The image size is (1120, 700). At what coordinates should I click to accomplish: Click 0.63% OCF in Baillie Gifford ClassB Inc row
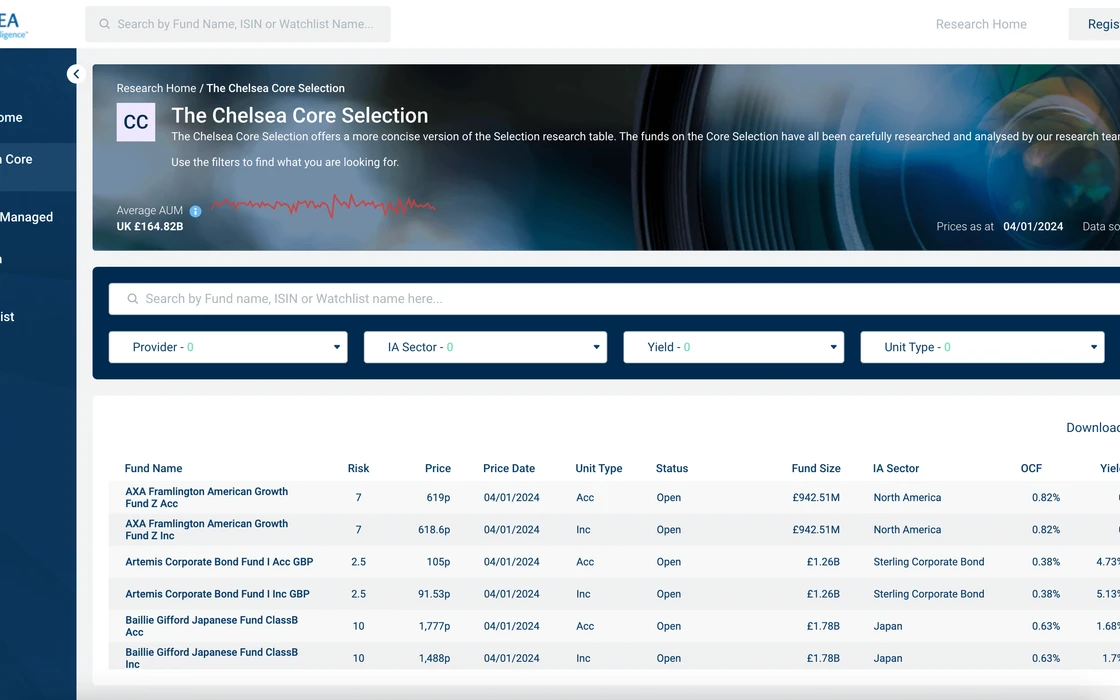coord(1046,658)
